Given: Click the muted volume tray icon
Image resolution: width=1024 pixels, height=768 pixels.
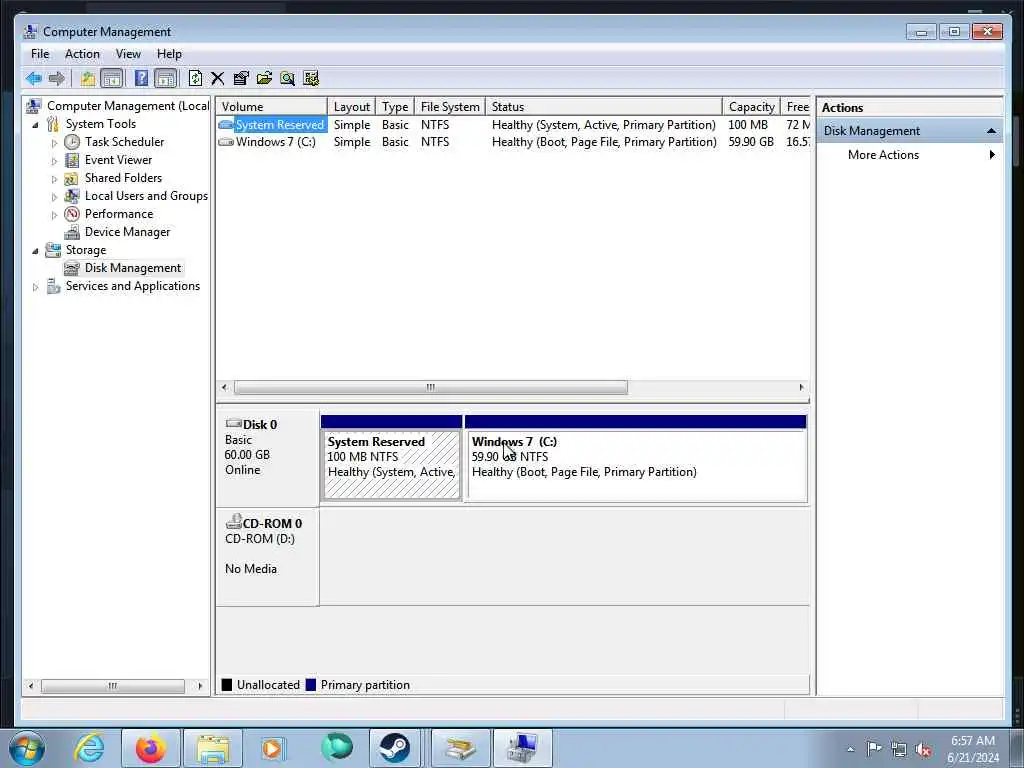Looking at the screenshot, I should (x=923, y=749).
